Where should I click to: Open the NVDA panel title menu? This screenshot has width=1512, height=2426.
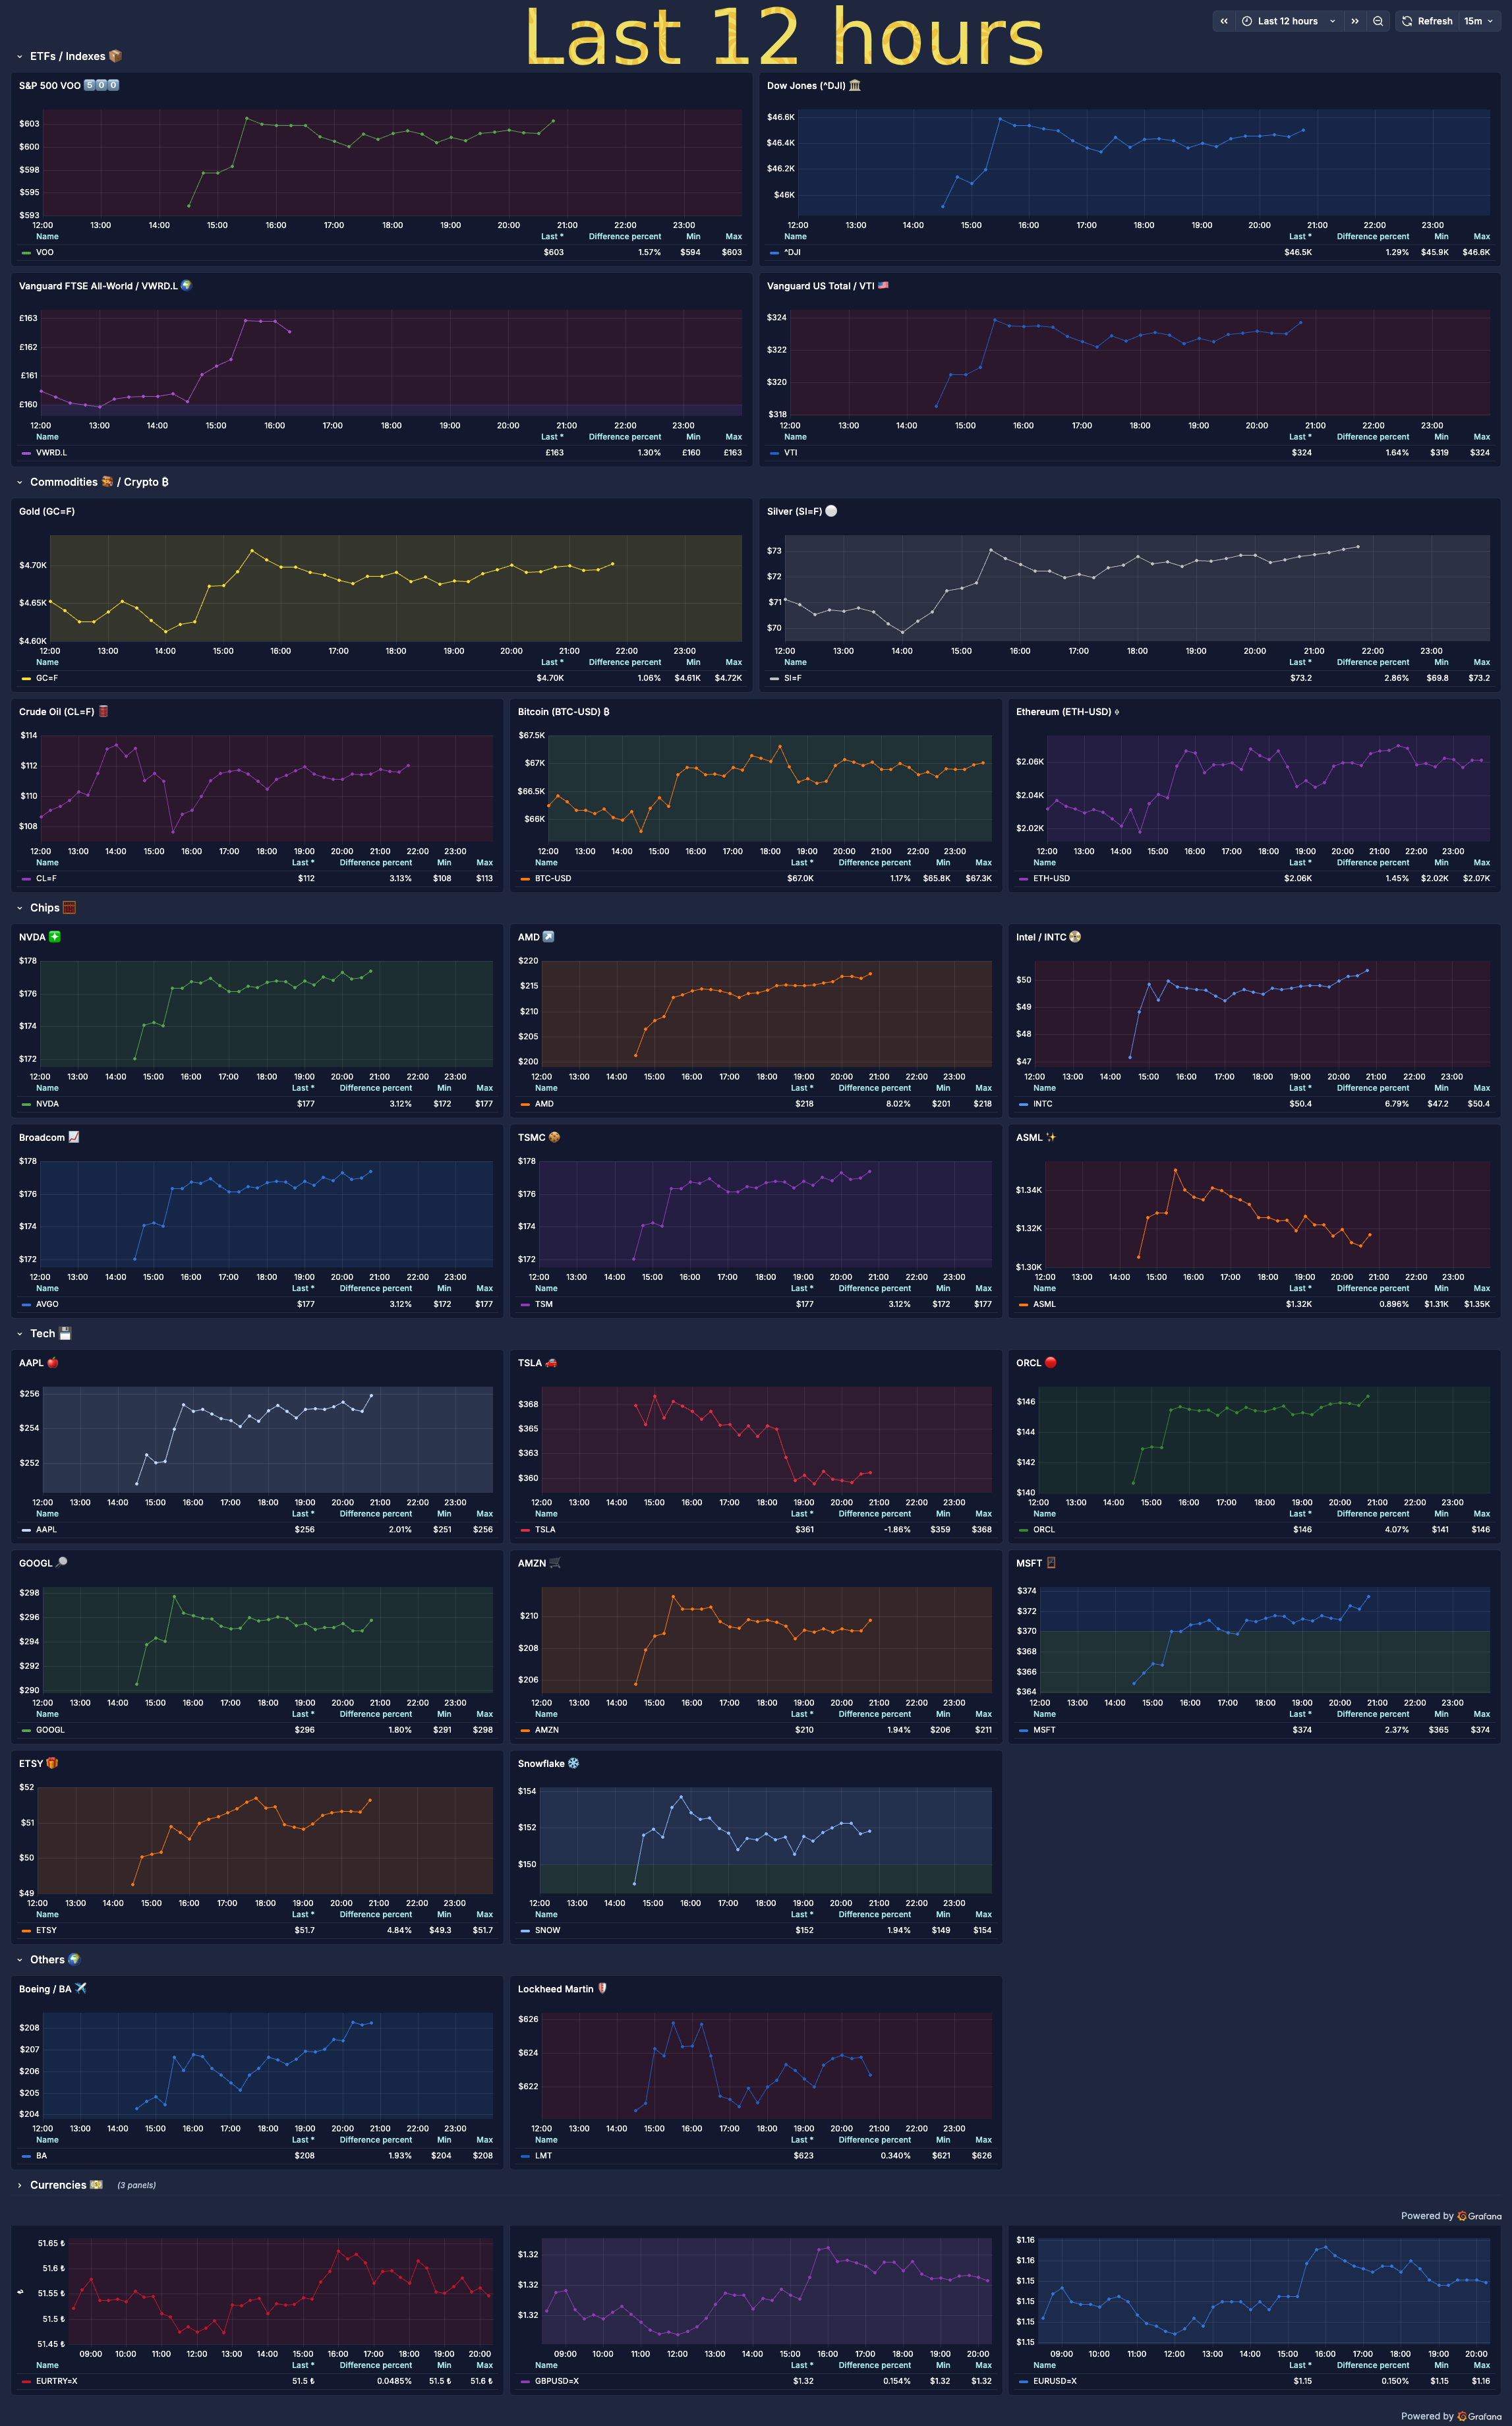point(32,938)
